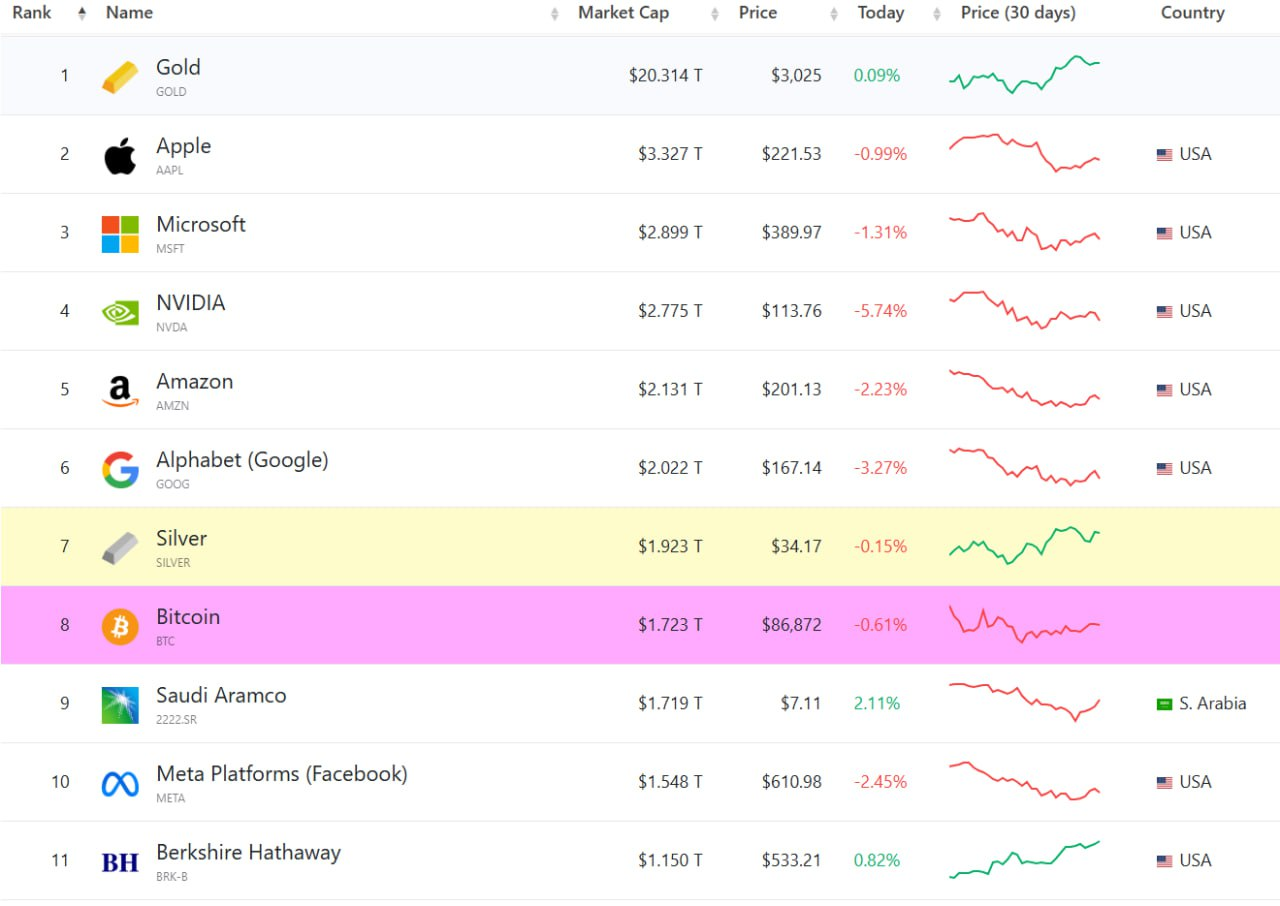Click Saudi Aramco's 2.11% today change
1280x906 pixels.
coord(877,704)
